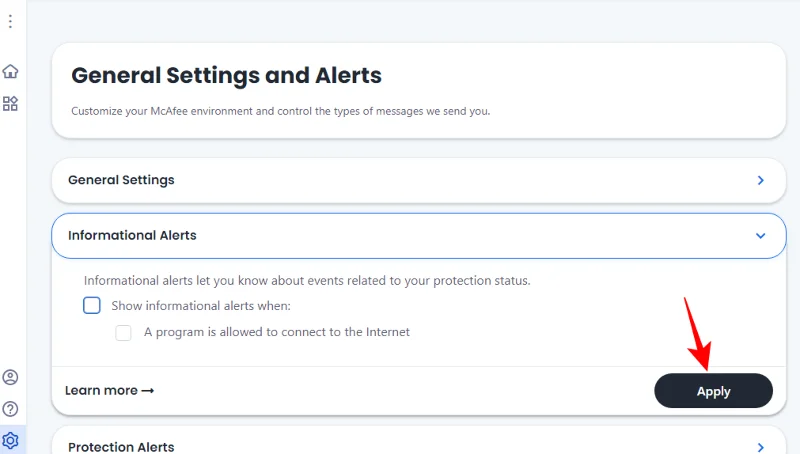
Task: Expand the Protection Alerts chevron
Action: [760, 447]
